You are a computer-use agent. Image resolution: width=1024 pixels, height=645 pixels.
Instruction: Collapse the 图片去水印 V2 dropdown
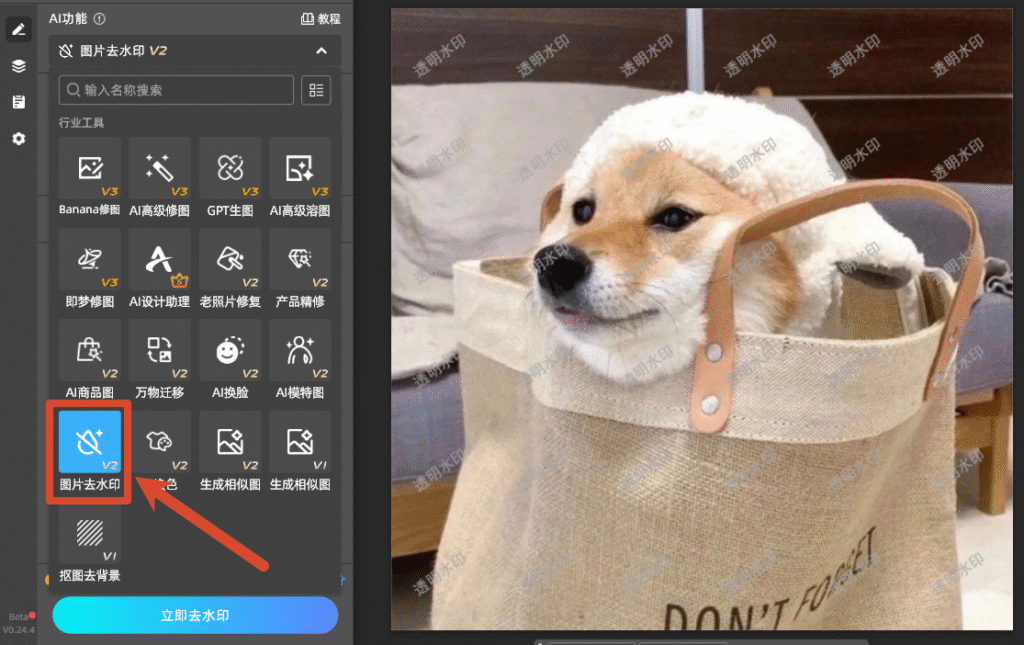(x=321, y=51)
